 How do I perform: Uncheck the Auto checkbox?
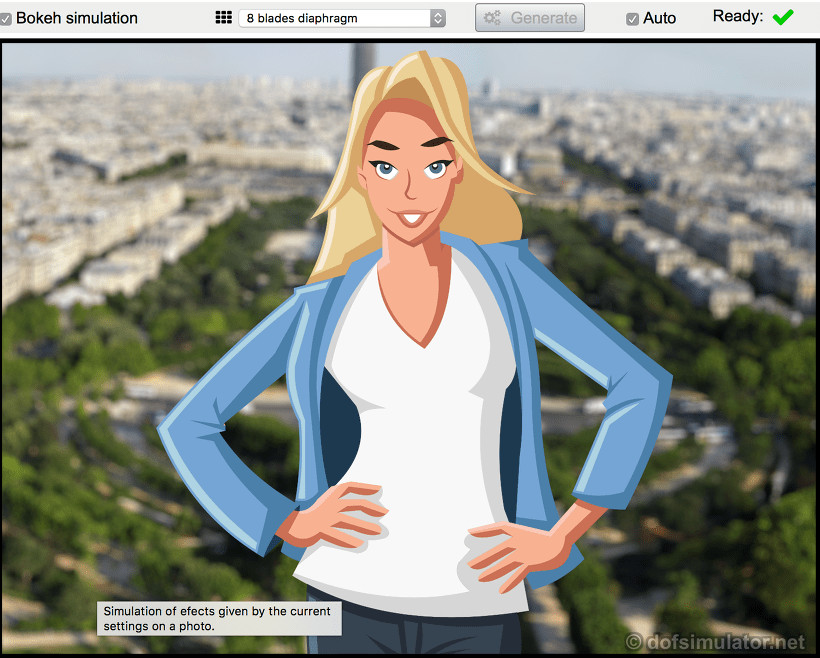coord(632,18)
